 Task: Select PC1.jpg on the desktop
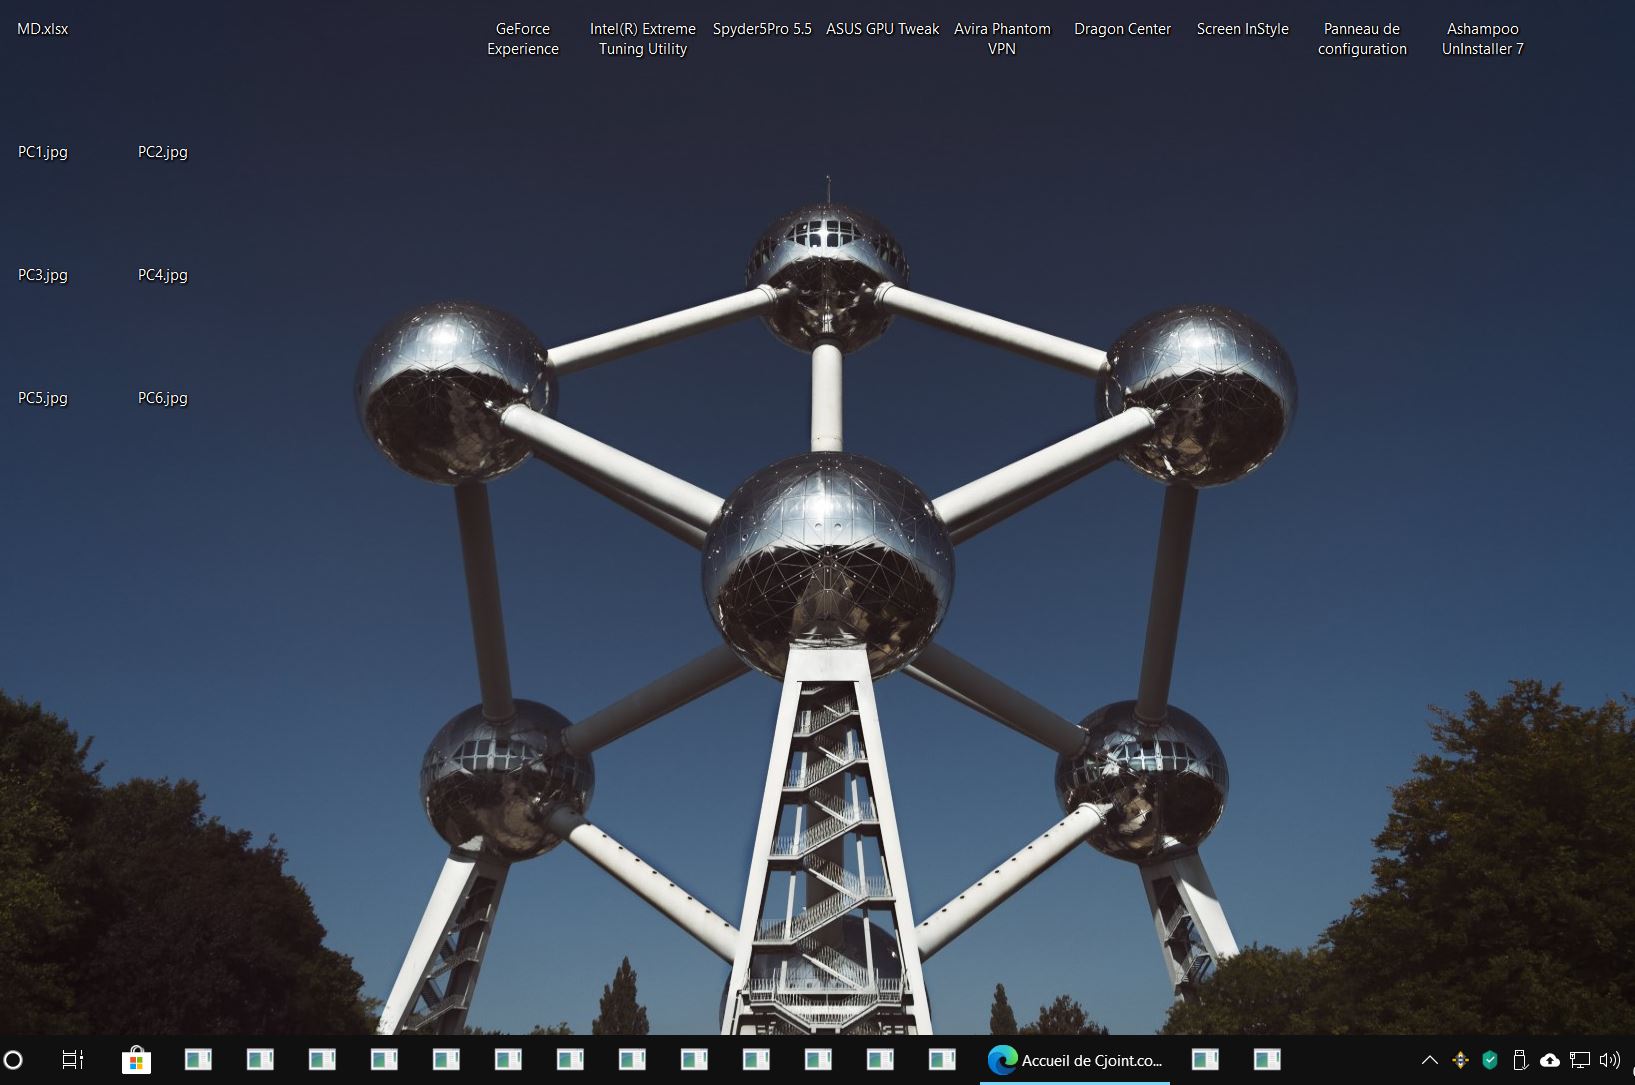tap(43, 152)
